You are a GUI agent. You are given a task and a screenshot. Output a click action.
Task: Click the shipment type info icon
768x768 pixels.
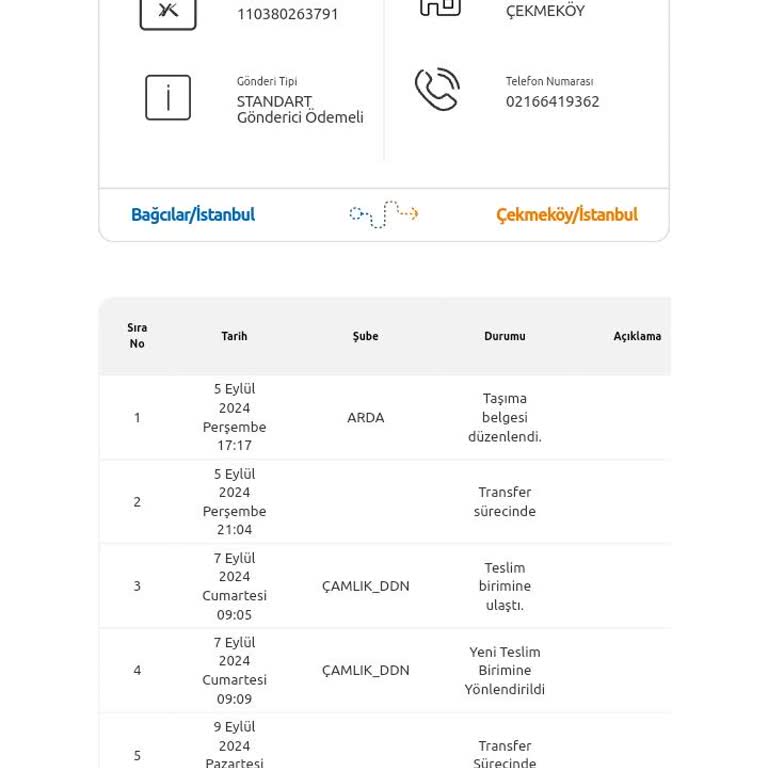(168, 97)
